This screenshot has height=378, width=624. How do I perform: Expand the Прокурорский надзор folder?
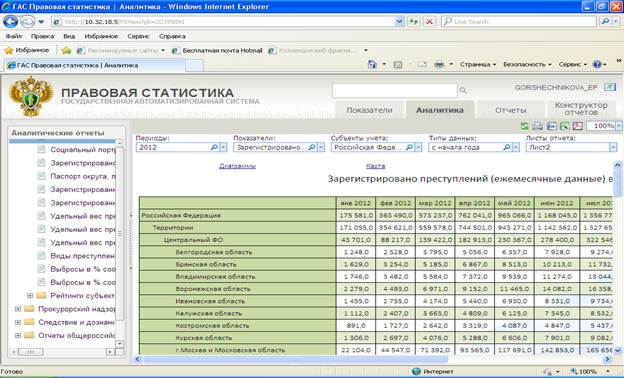click(18, 309)
